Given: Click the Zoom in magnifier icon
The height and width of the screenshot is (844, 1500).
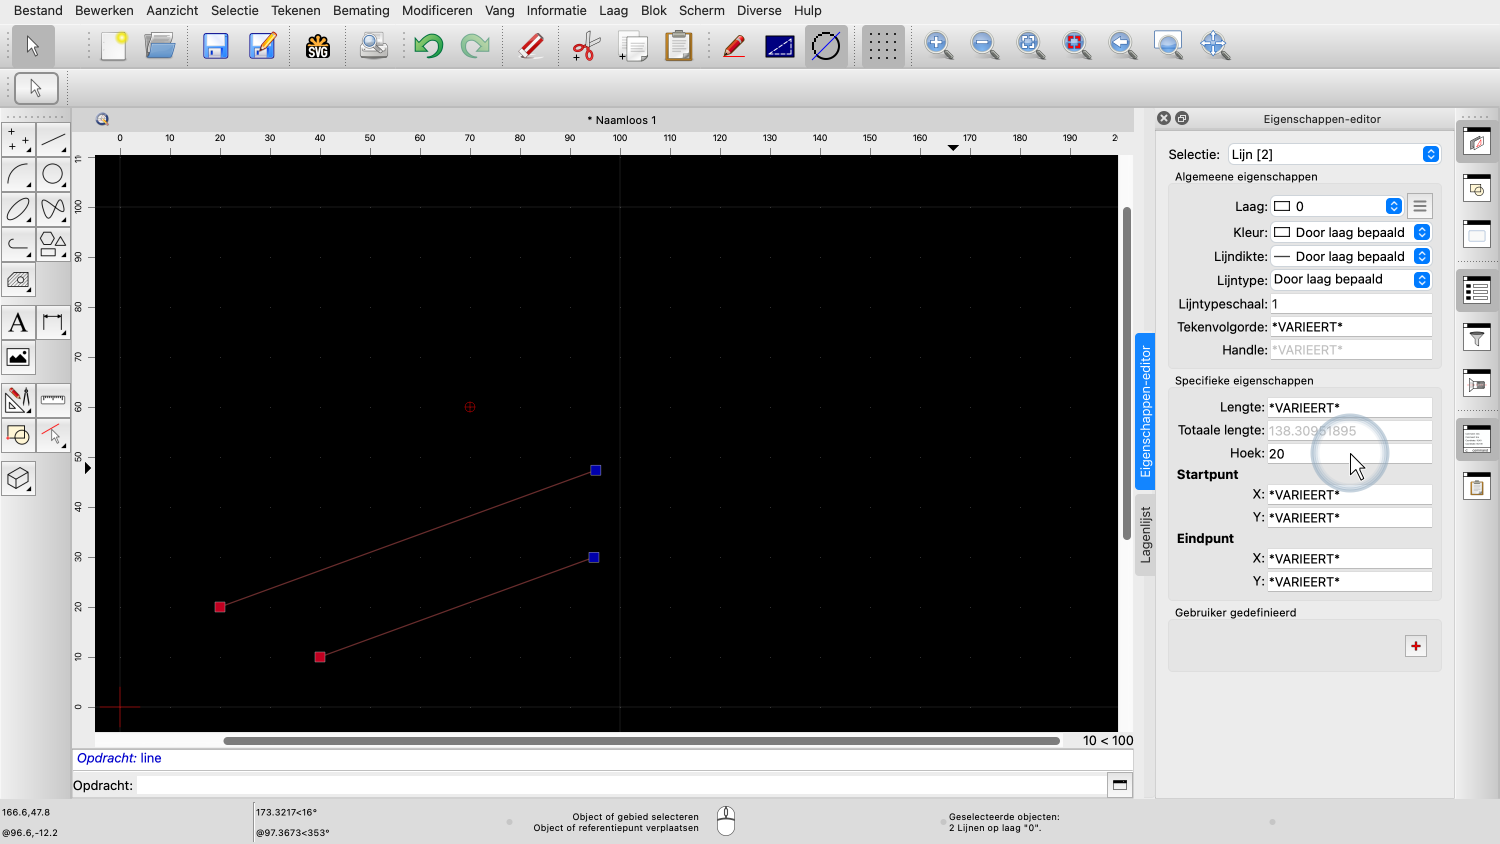Looking at the screenshot, I should coord(938,46).
